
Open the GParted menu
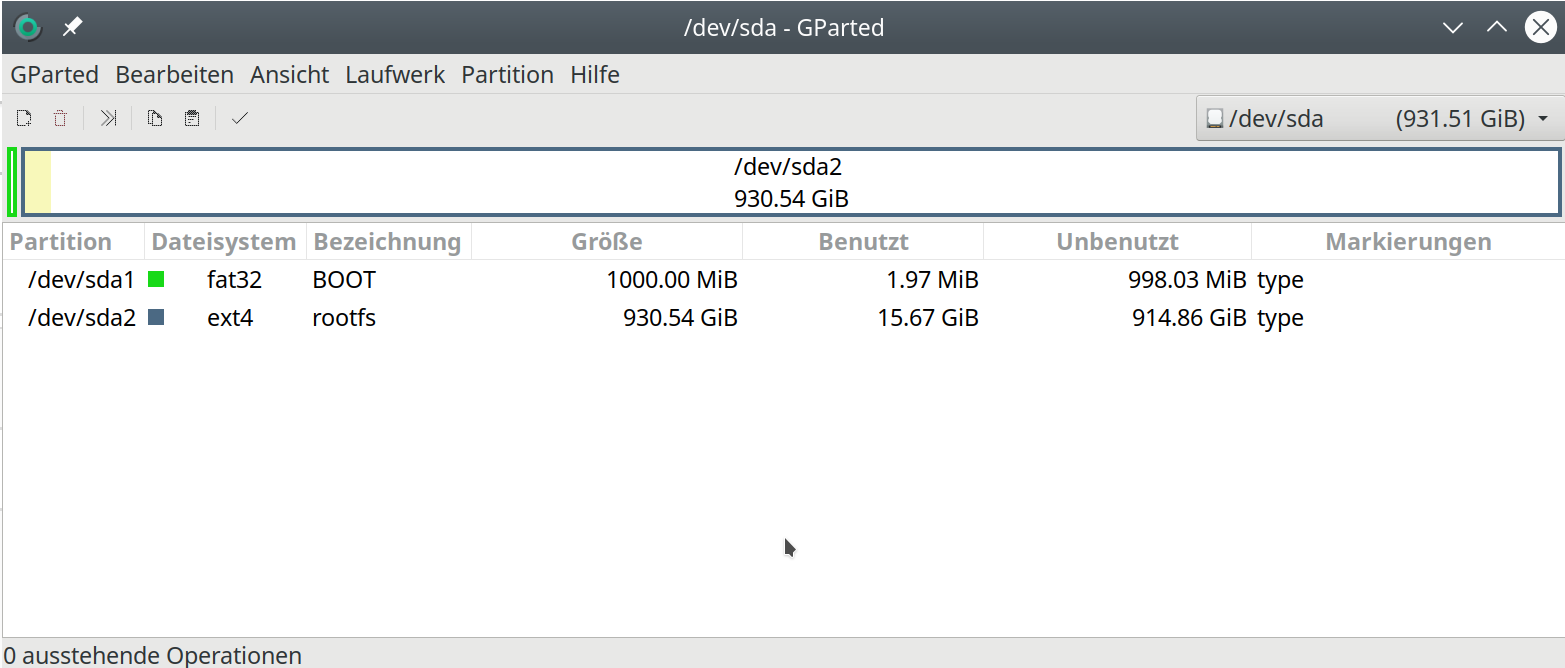point(54,75)
